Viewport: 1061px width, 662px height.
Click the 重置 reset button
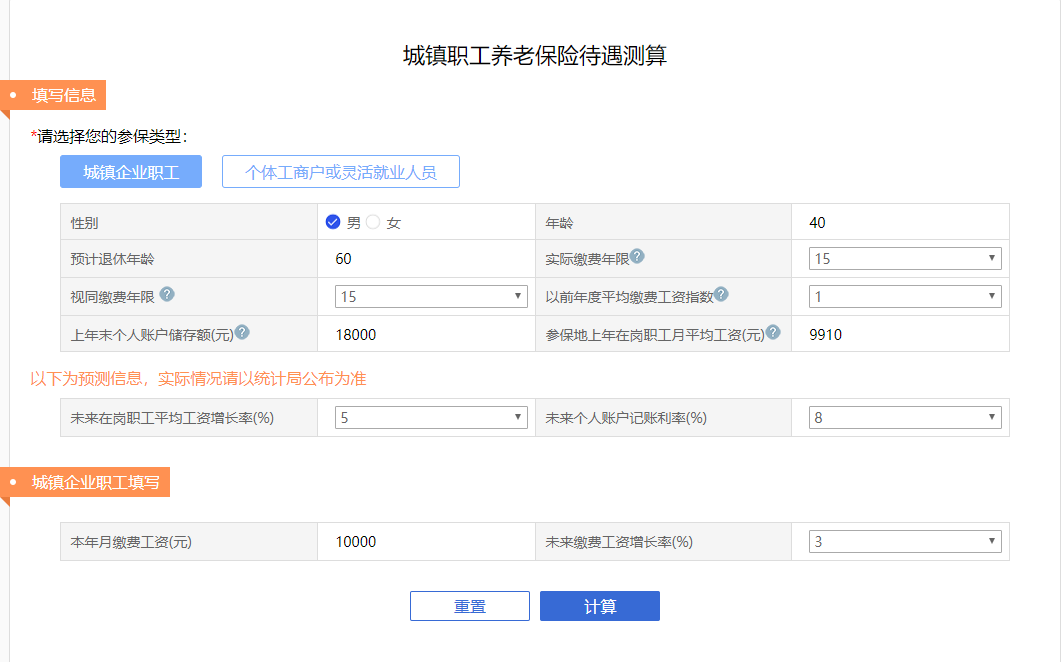(x=469, y=606)
